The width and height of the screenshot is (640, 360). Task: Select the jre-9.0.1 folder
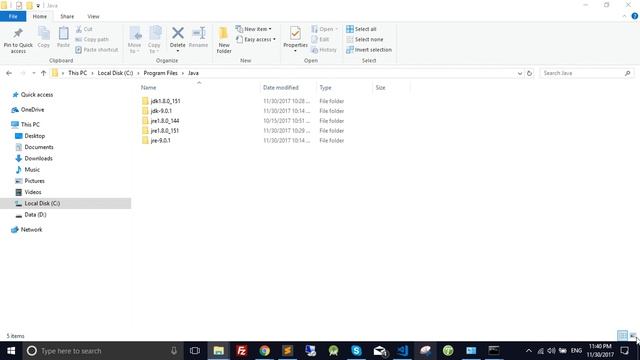click(x=160, y=140)
